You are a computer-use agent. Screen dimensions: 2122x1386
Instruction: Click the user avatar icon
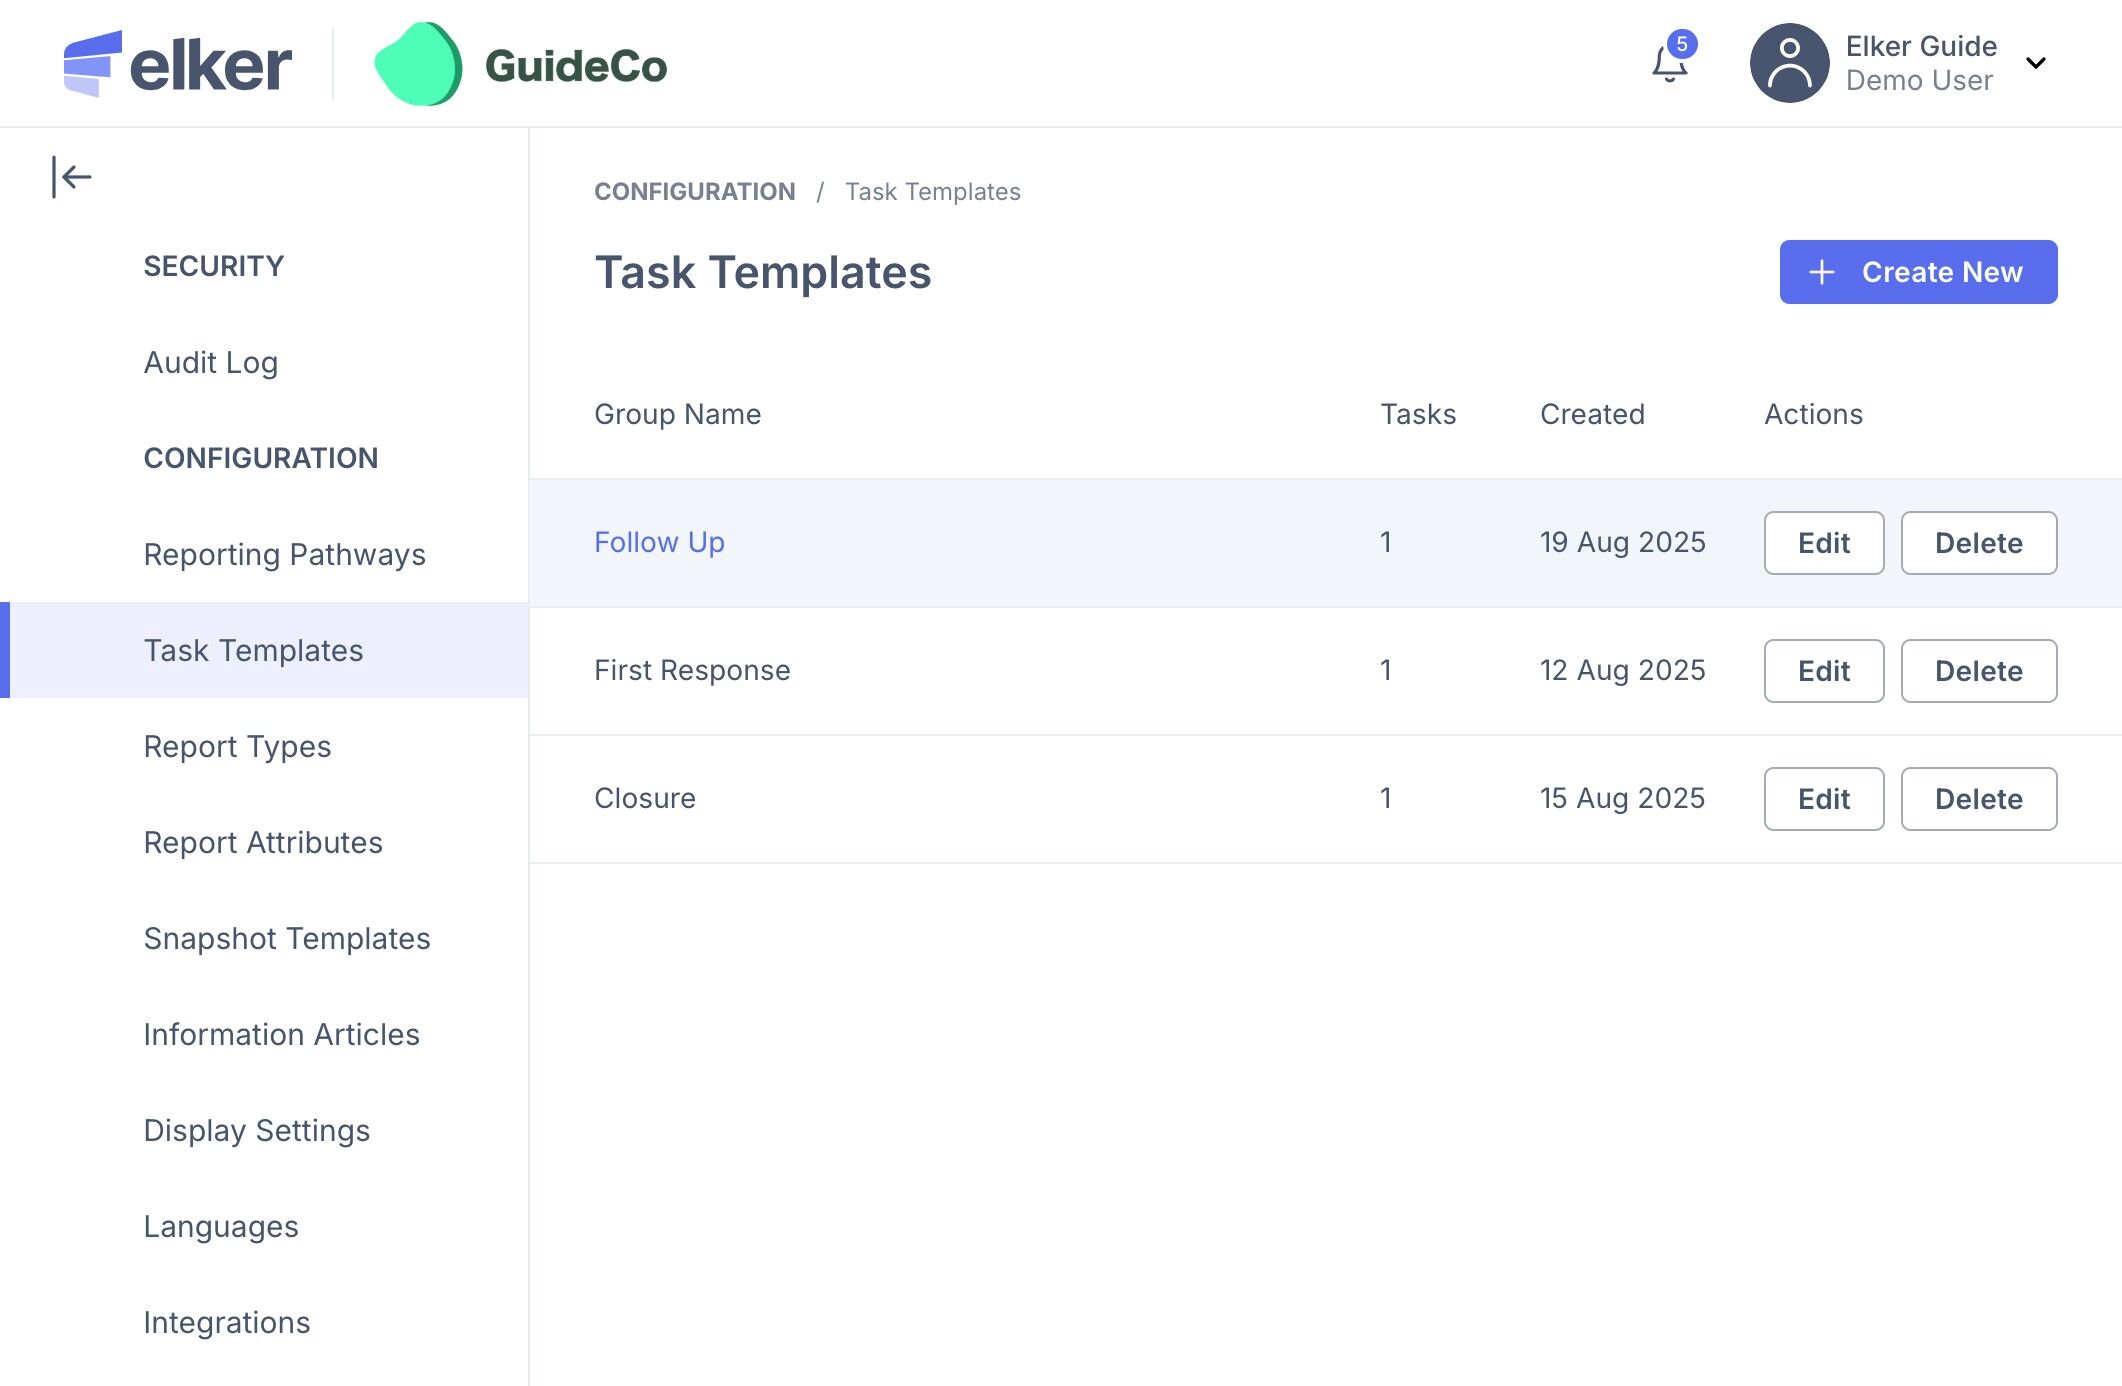tap(1789, 63)
